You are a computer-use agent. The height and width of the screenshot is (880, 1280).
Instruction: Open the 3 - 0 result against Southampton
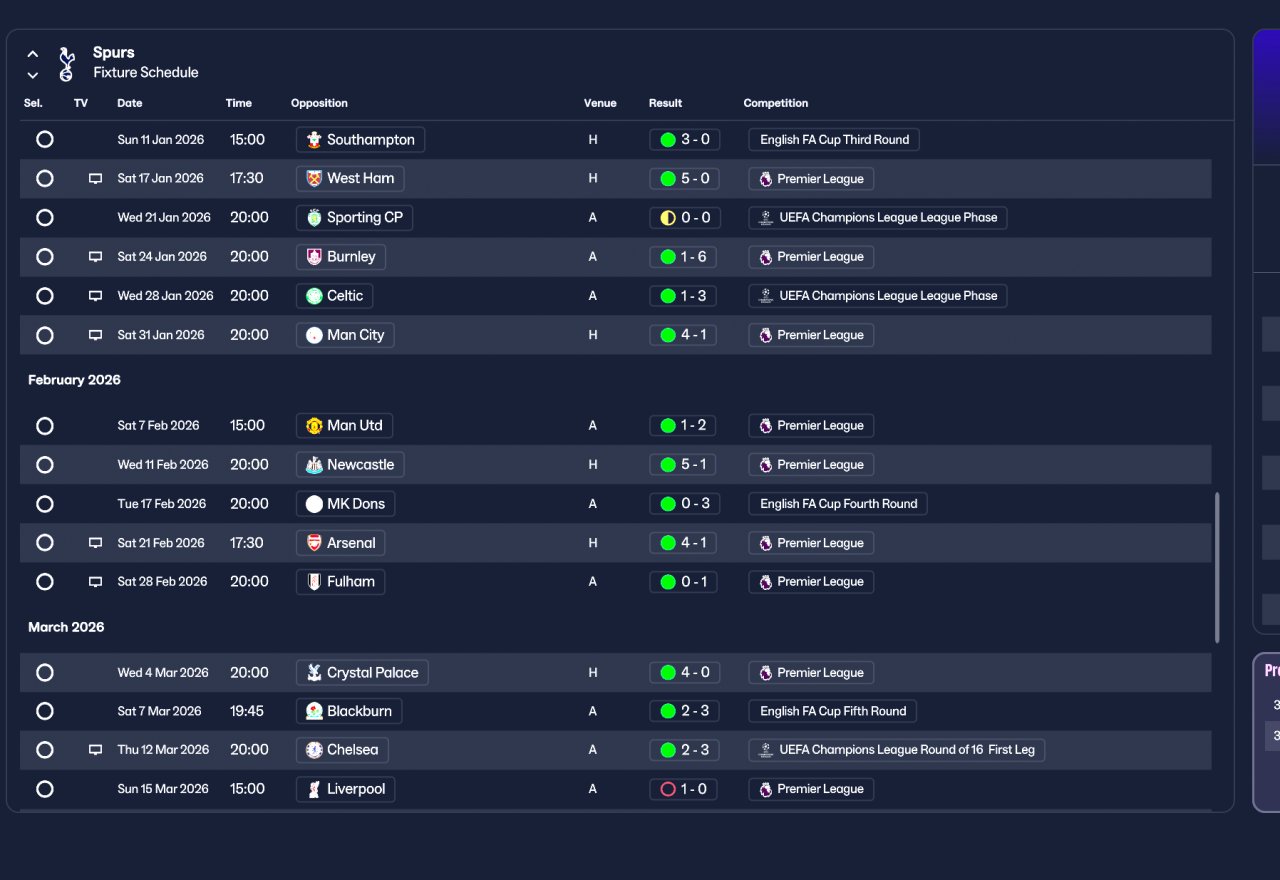(684, 139)
